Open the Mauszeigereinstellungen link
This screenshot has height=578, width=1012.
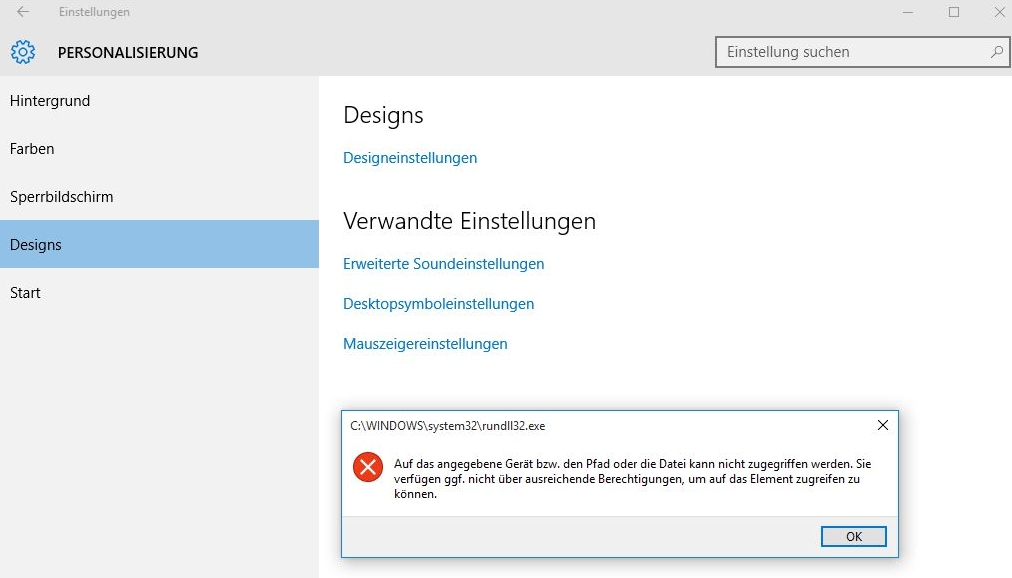(x=425, y=344)
